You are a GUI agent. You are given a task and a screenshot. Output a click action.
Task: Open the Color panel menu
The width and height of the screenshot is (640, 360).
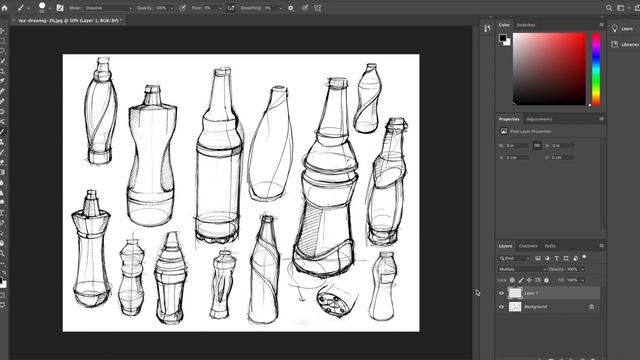click(602, 25)
